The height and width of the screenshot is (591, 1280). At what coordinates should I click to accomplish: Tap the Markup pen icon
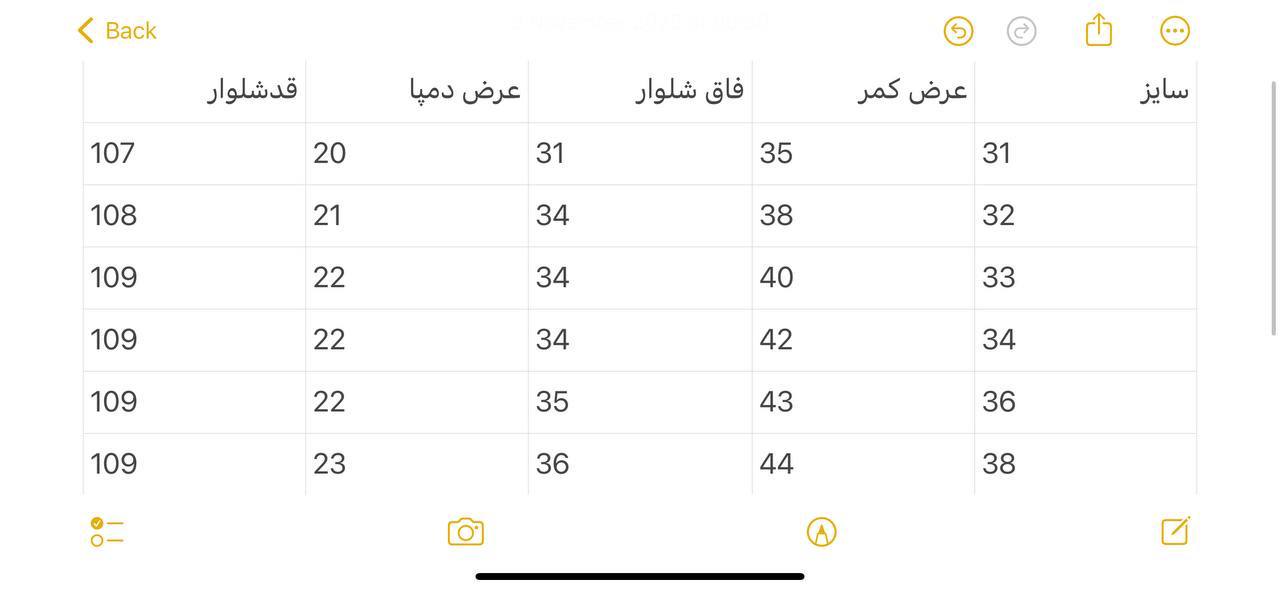[820, 529]
